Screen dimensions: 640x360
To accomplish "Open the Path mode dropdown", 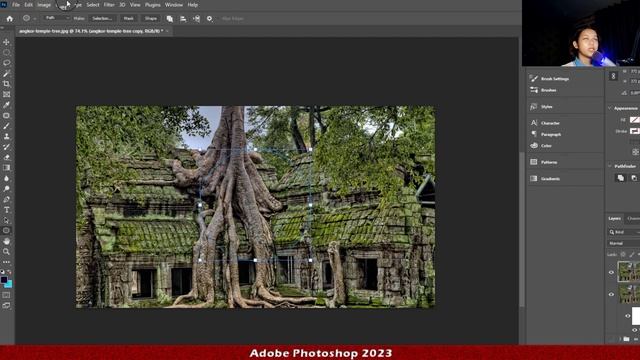I will tap(56, 18).
